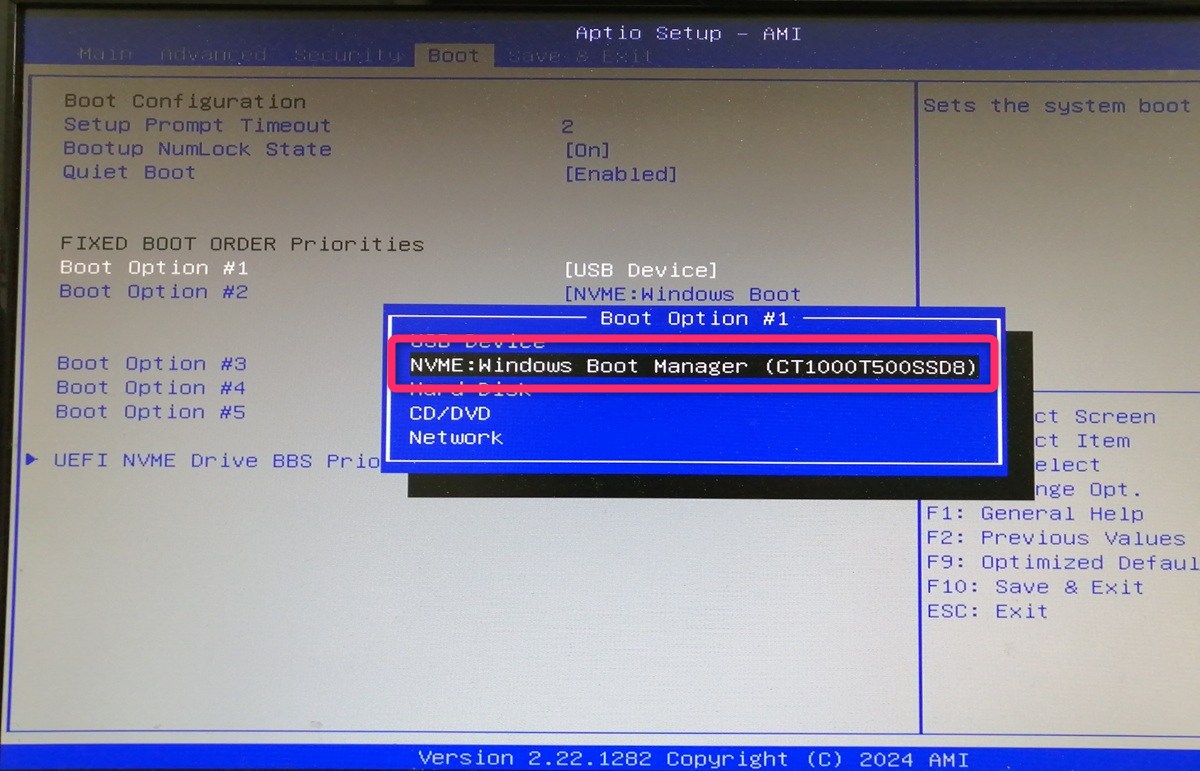Screen dimensions: 1200x771
Task: Expand the UEFI NVME Drive BBS Priorities arrow
Action: point(33,461)
